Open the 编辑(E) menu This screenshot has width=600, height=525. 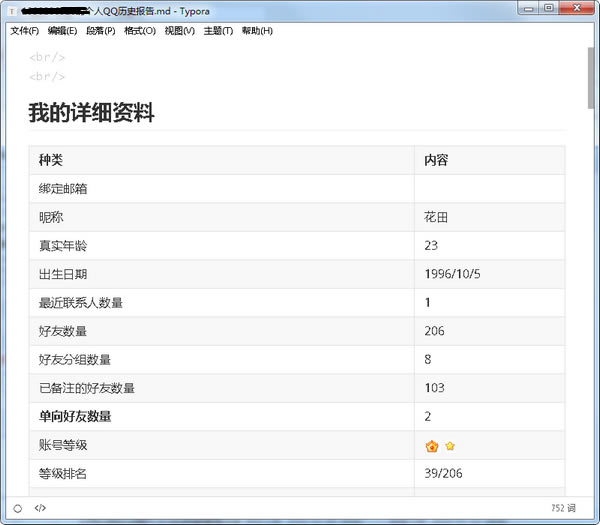click(x=62, y=31)
